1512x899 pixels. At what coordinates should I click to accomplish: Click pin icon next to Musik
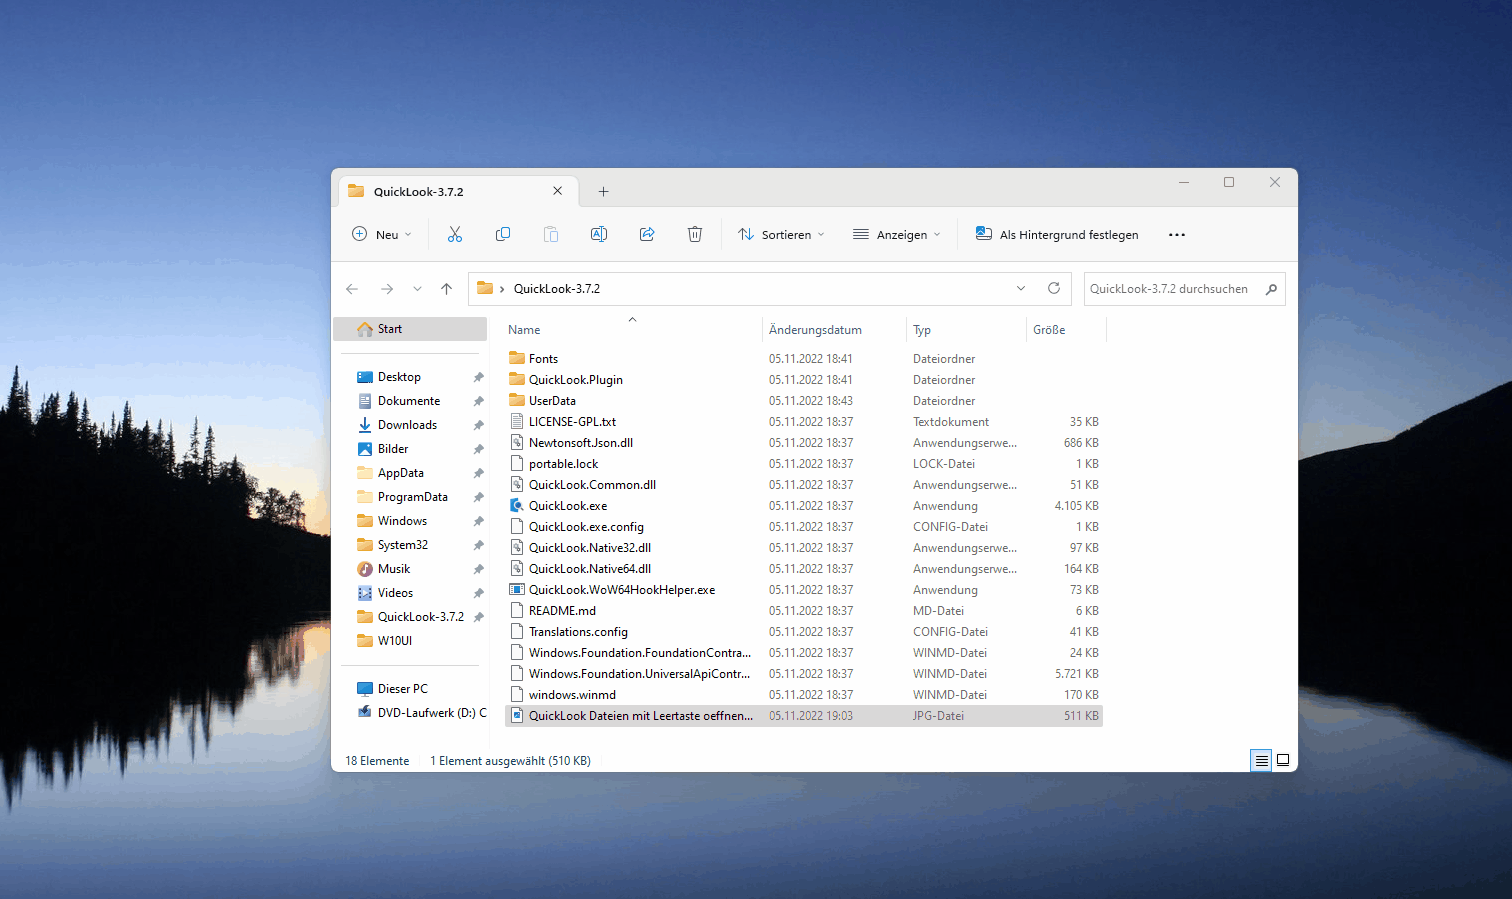(x=478, y=569)
